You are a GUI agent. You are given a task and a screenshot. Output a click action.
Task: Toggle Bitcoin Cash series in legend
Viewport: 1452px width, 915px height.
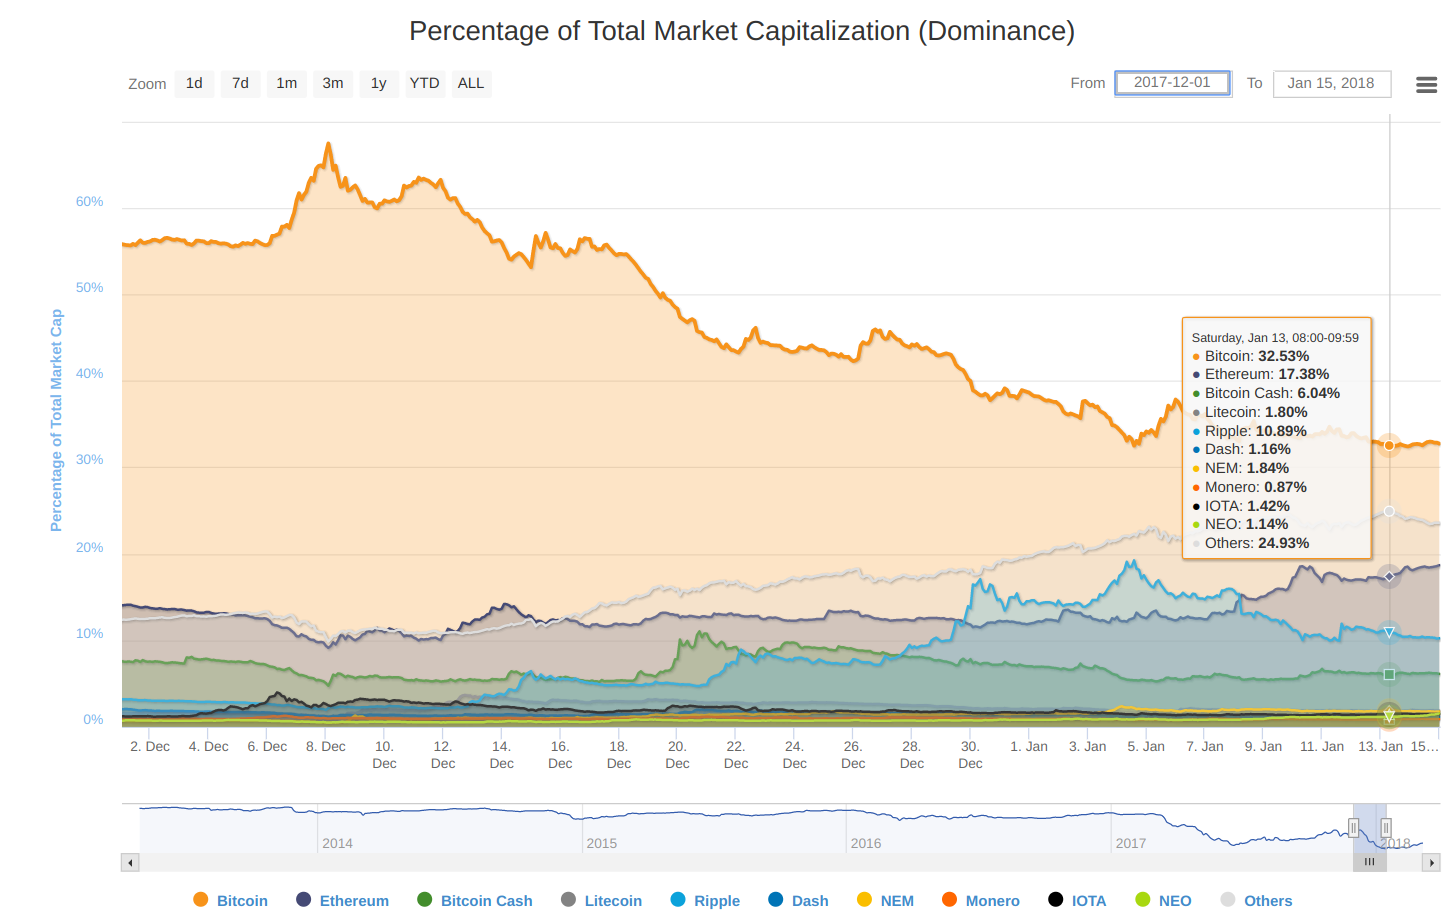pyautogui.click(x=475, y=900)
